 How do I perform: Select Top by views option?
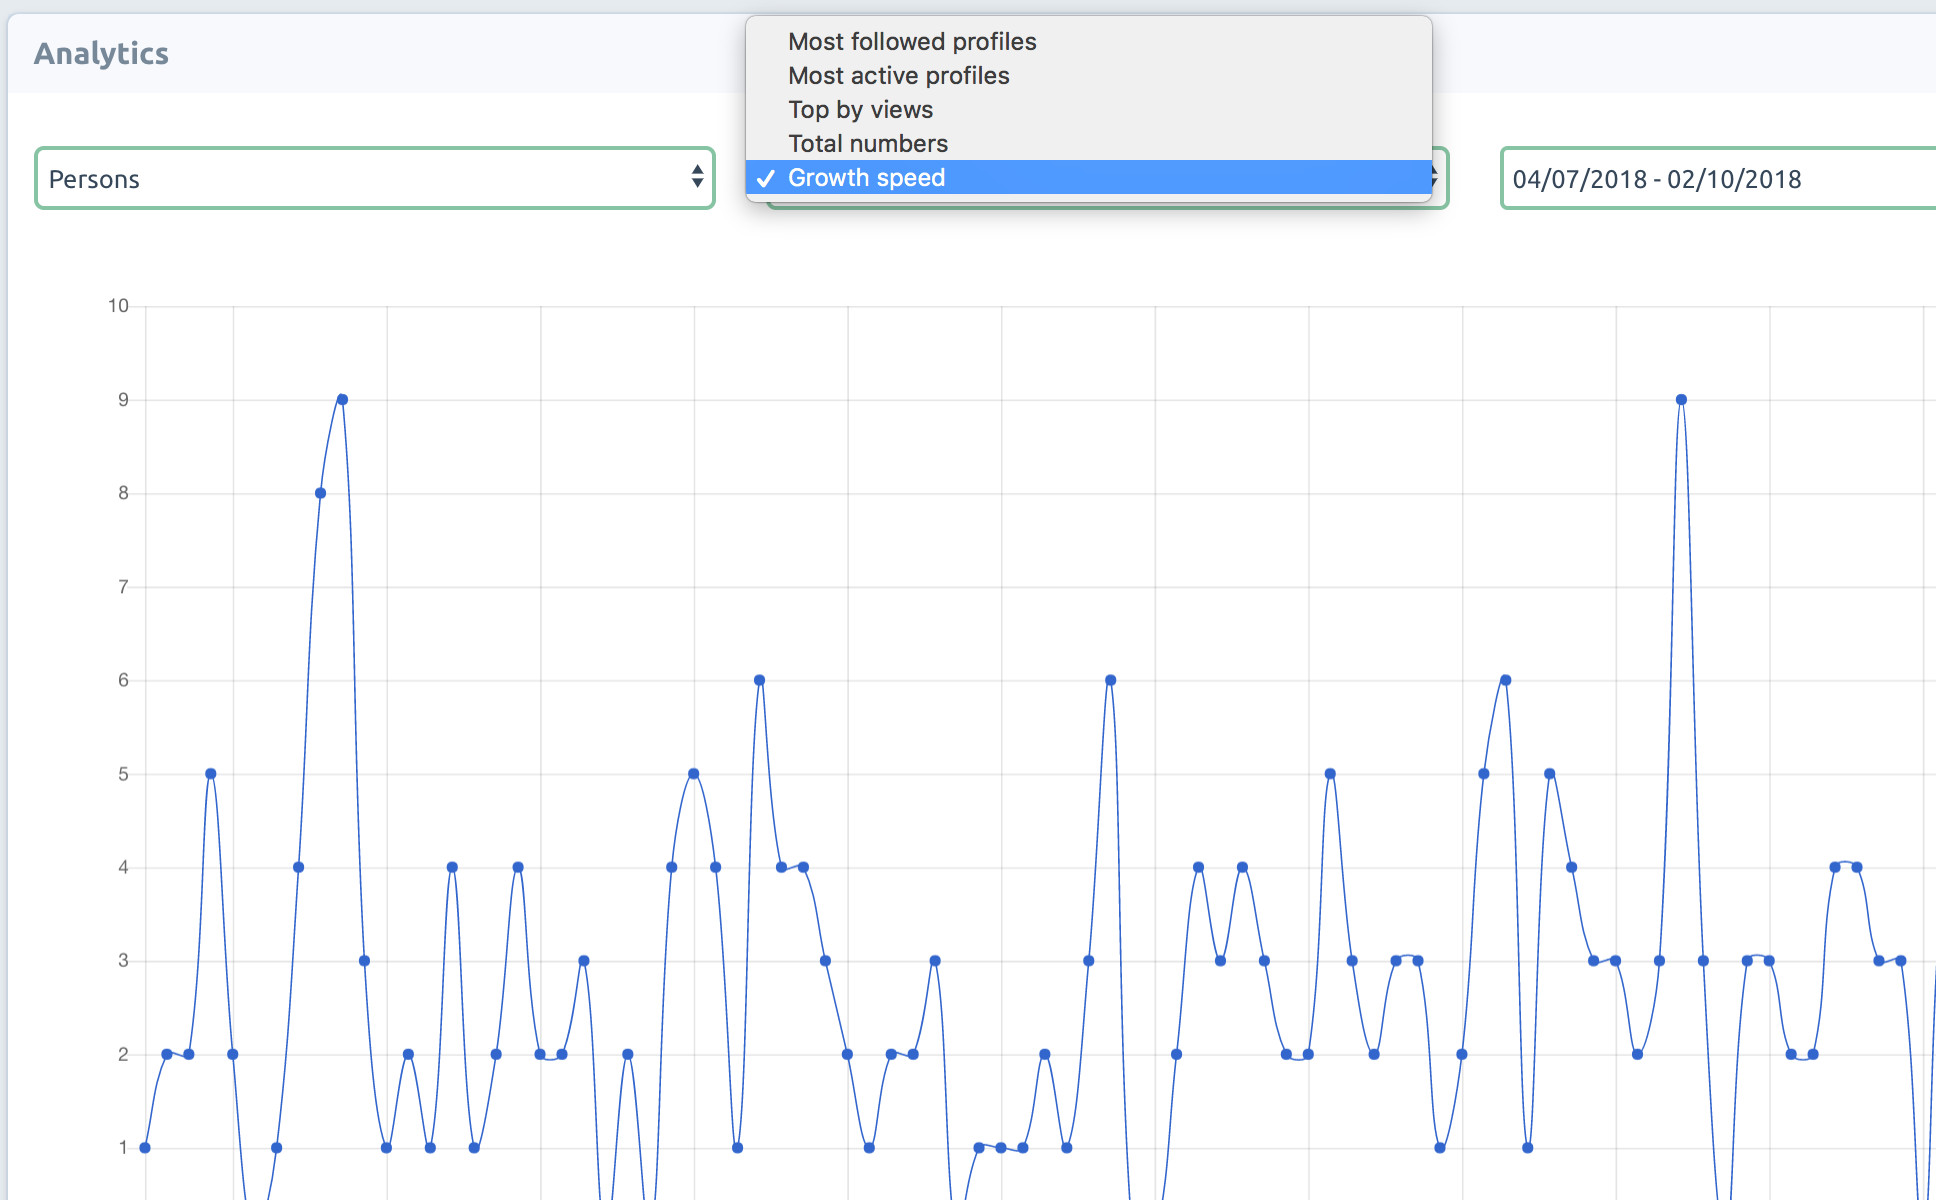860,110
